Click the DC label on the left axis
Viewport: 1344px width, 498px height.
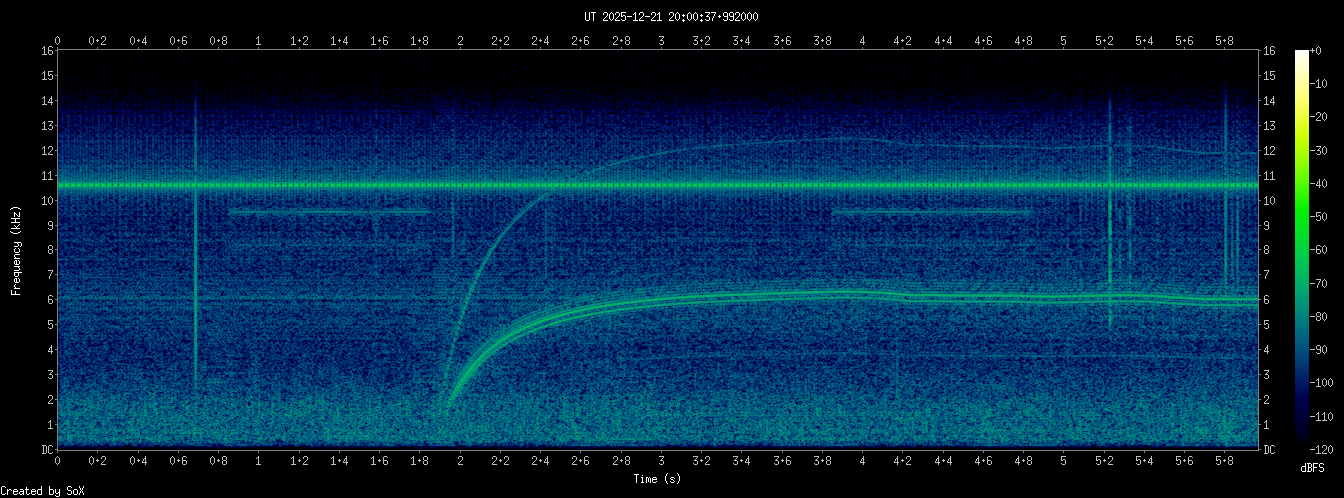(47, 449)
